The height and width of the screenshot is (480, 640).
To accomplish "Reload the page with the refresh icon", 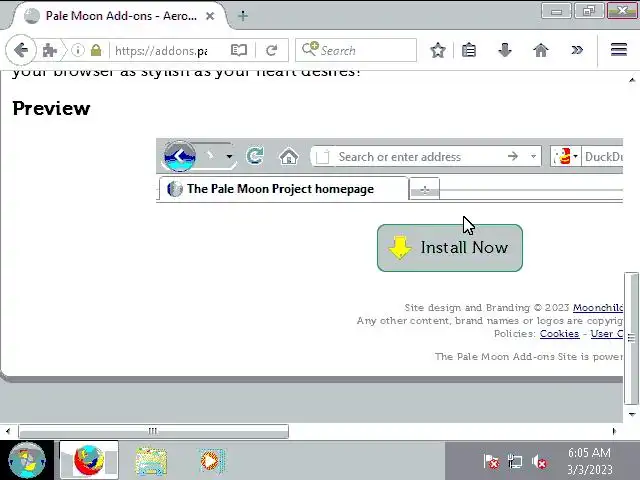I will tap(271, 50).
